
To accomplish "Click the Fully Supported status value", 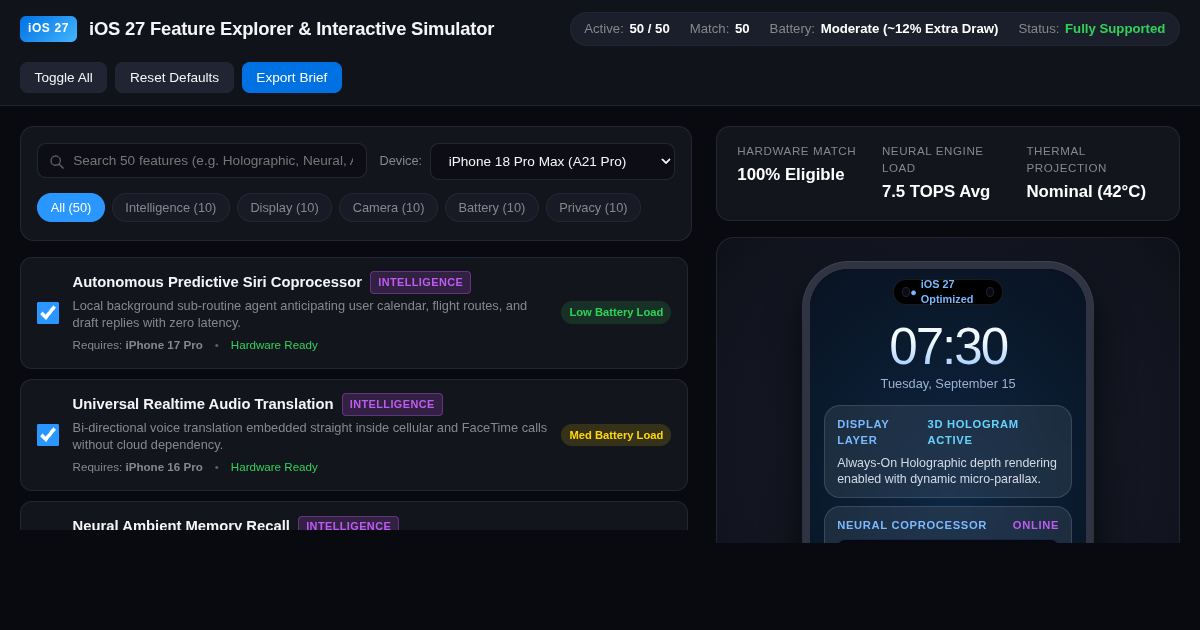I will [1115, 29].
